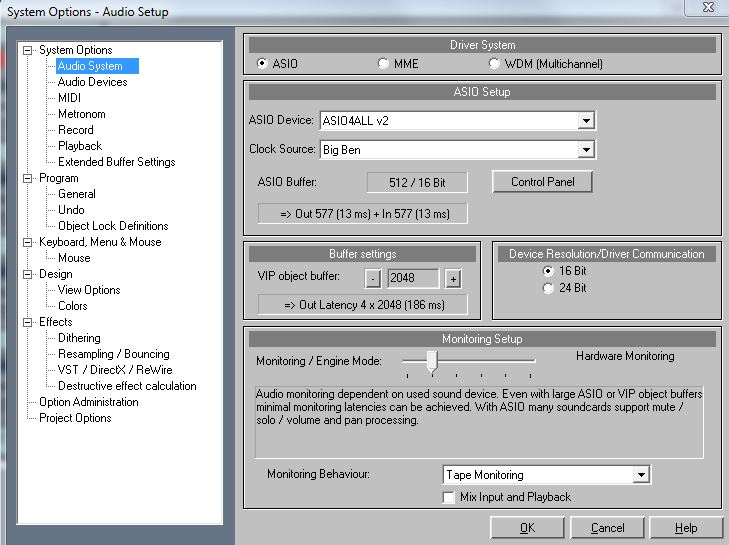The image size is (729, 545).
Task: Click the Out 577 / In 577 latency readout
Action: tap(363, 214)
